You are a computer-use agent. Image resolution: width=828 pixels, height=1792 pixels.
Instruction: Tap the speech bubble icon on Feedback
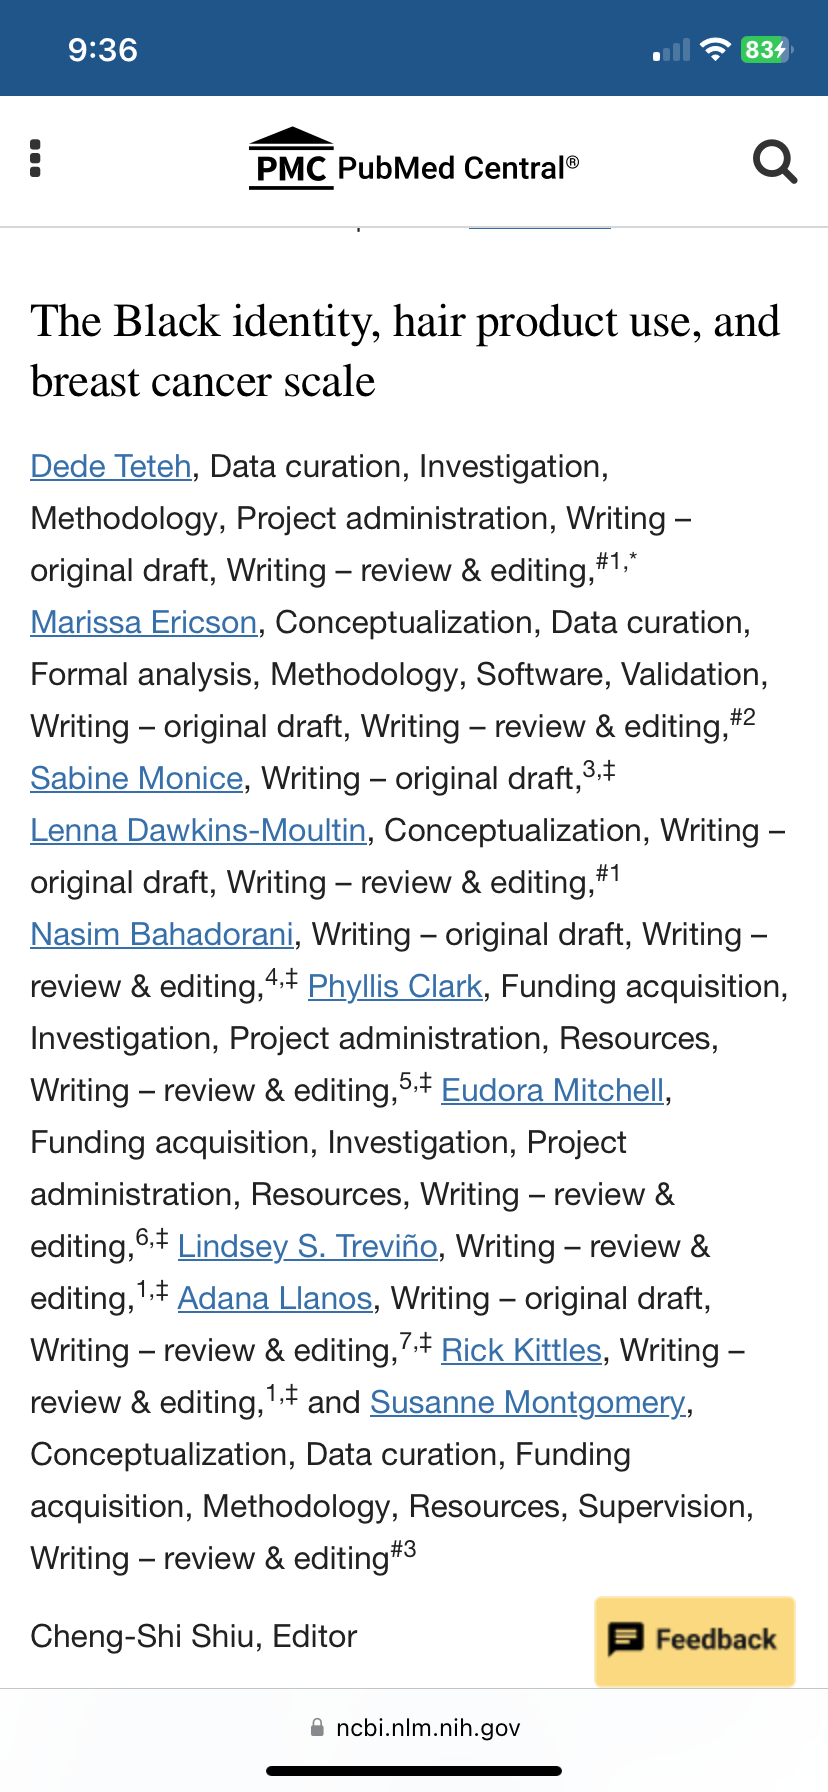(x=626, y=1641)
